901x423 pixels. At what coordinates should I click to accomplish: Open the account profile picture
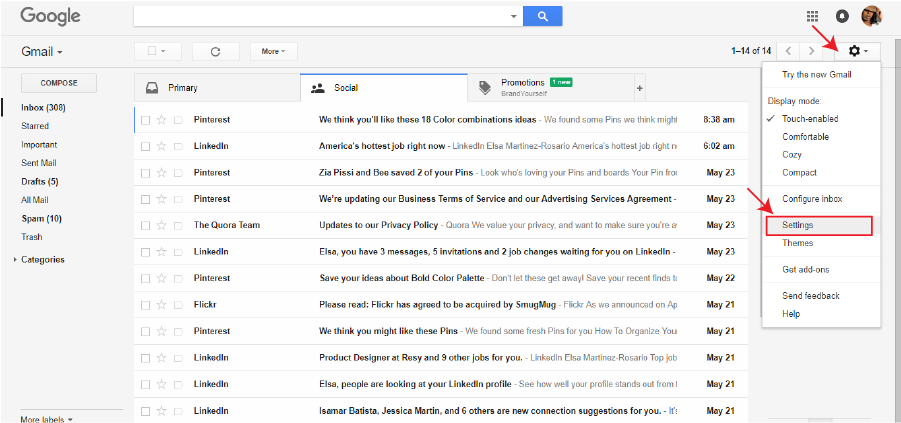871,16
